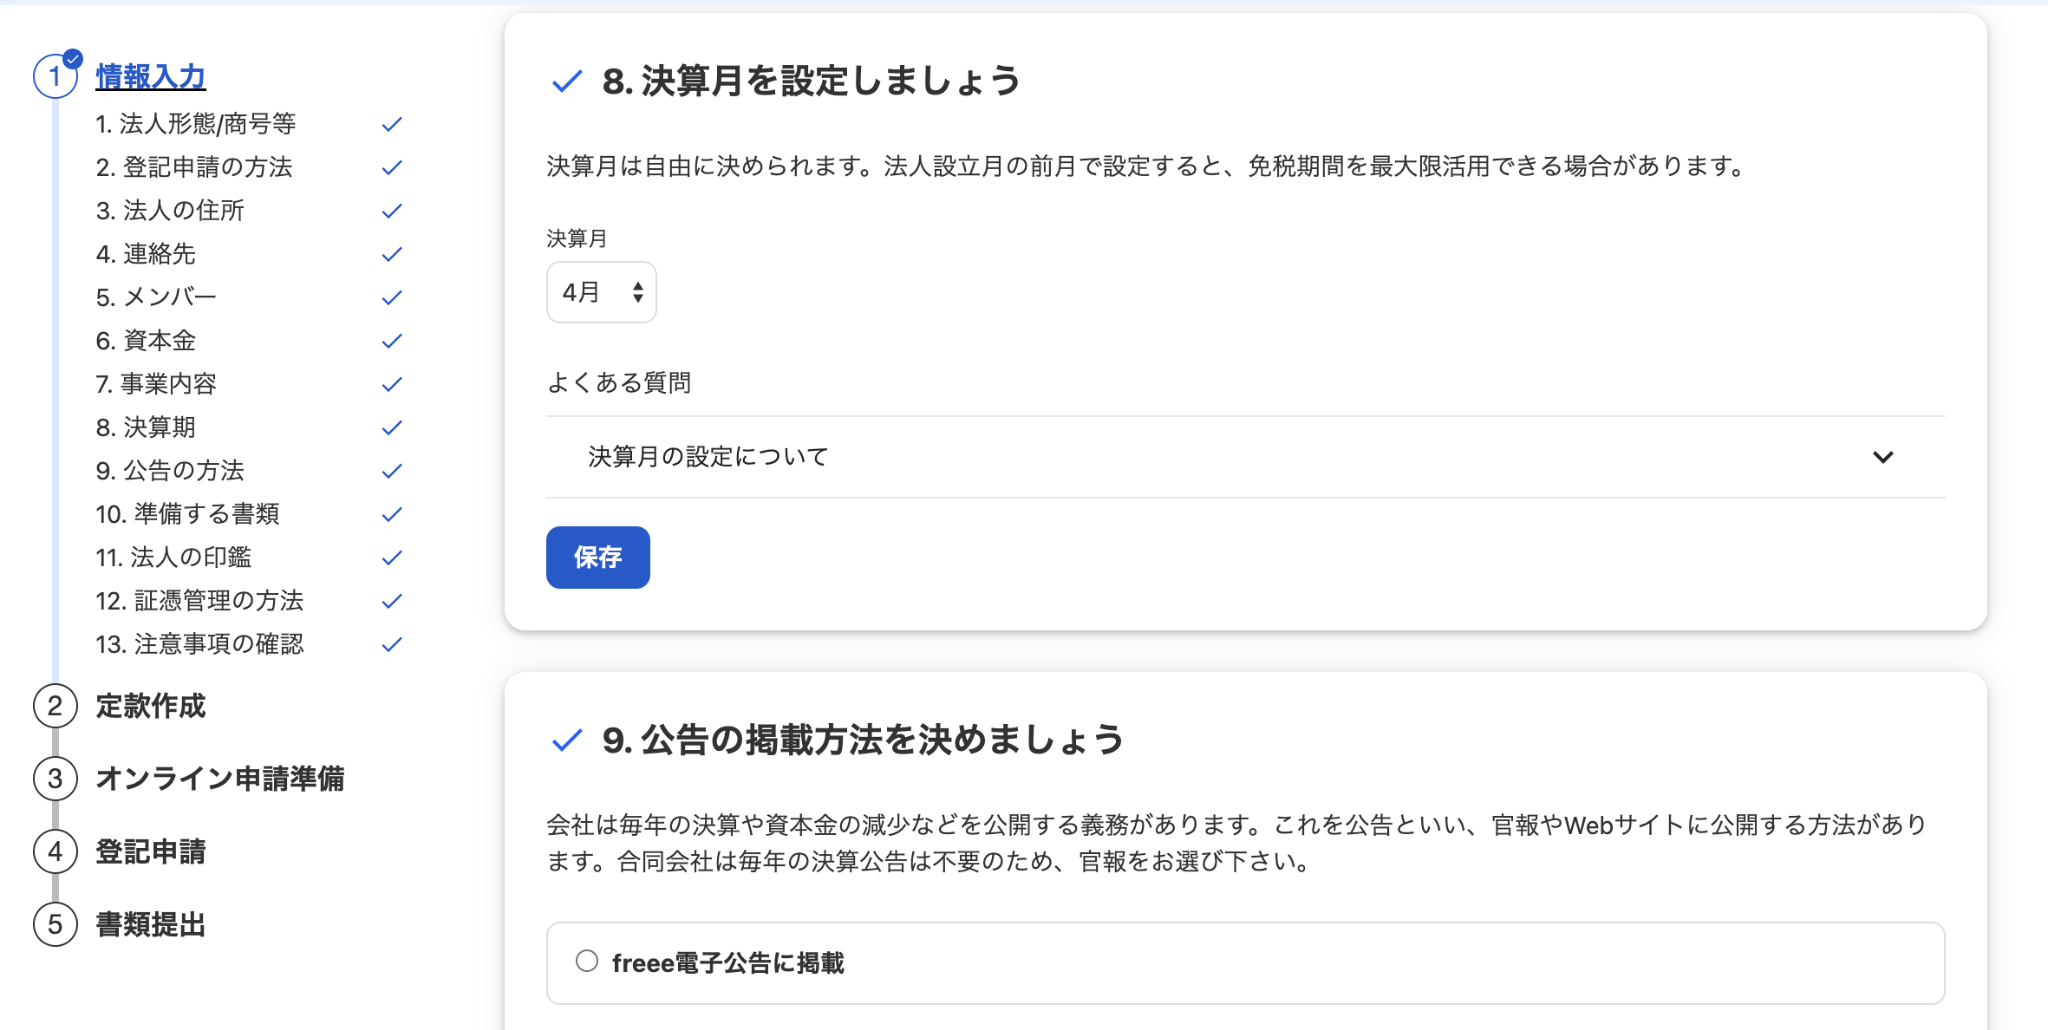Open the 決算月 month dropdown showing 4月
The height and width of the screenshot is (1030, 2048).
click(601, 292)
